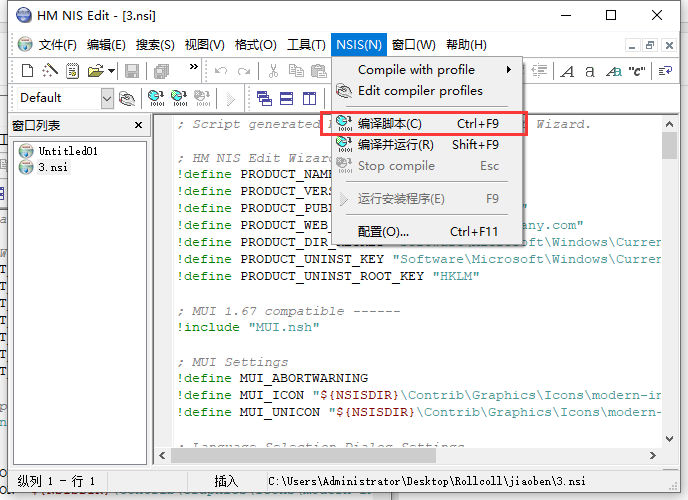Close the 3.nsi document window
This screenshot has width=688, height=500.
pyautogui.click(x=669, y=45)
